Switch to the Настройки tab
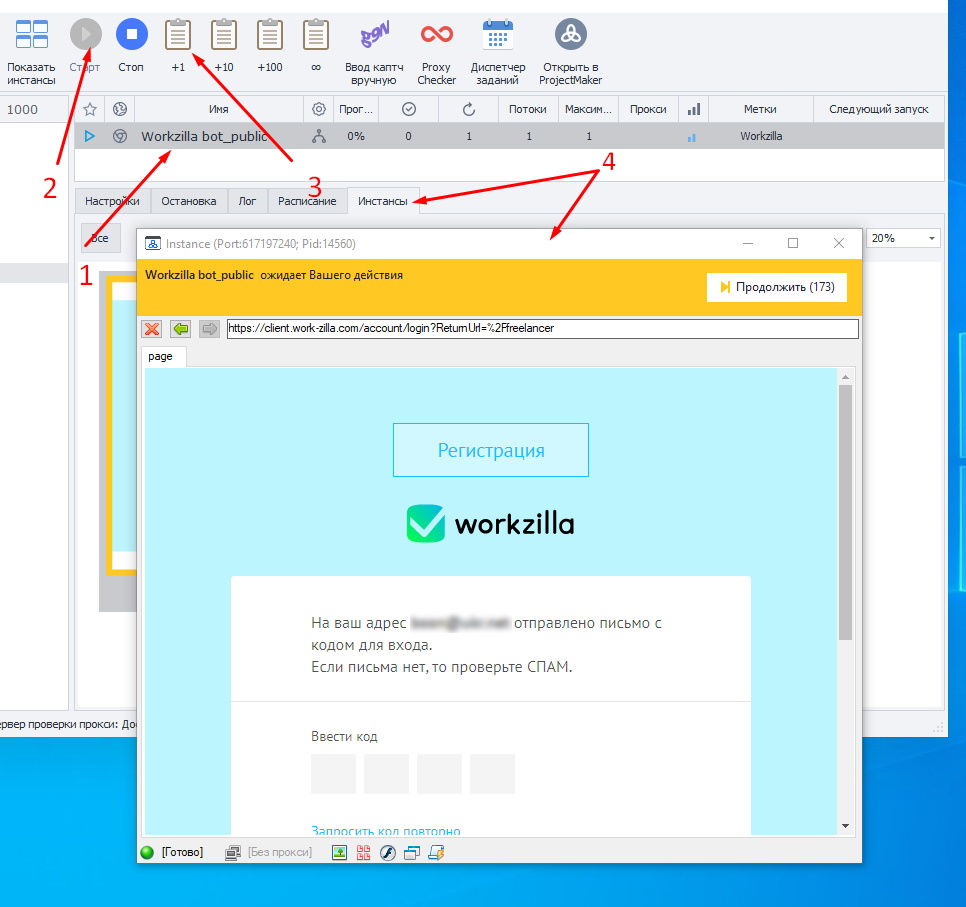Screen dimensions: 966x907 pyautogui.click(x=112, y=201)
